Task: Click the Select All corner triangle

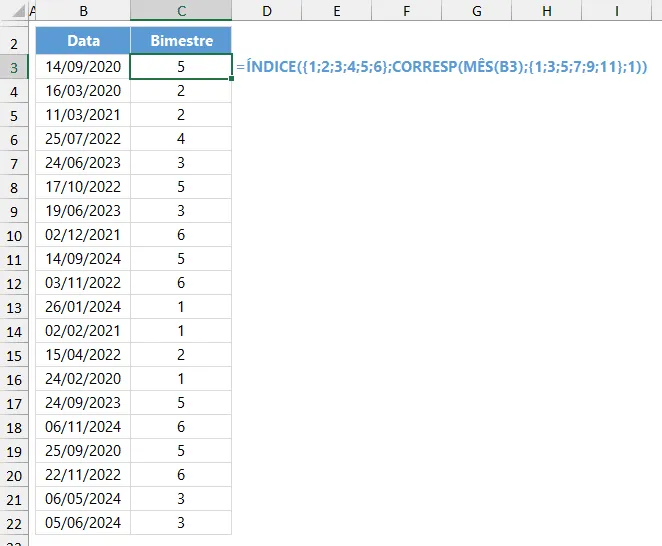Action: (x=18, y=11)
